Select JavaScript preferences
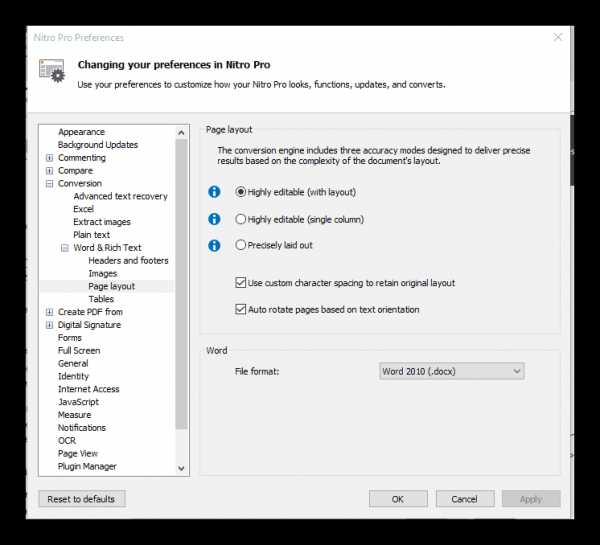The height and width of the screenshot is (545, 600). point(78,402)
